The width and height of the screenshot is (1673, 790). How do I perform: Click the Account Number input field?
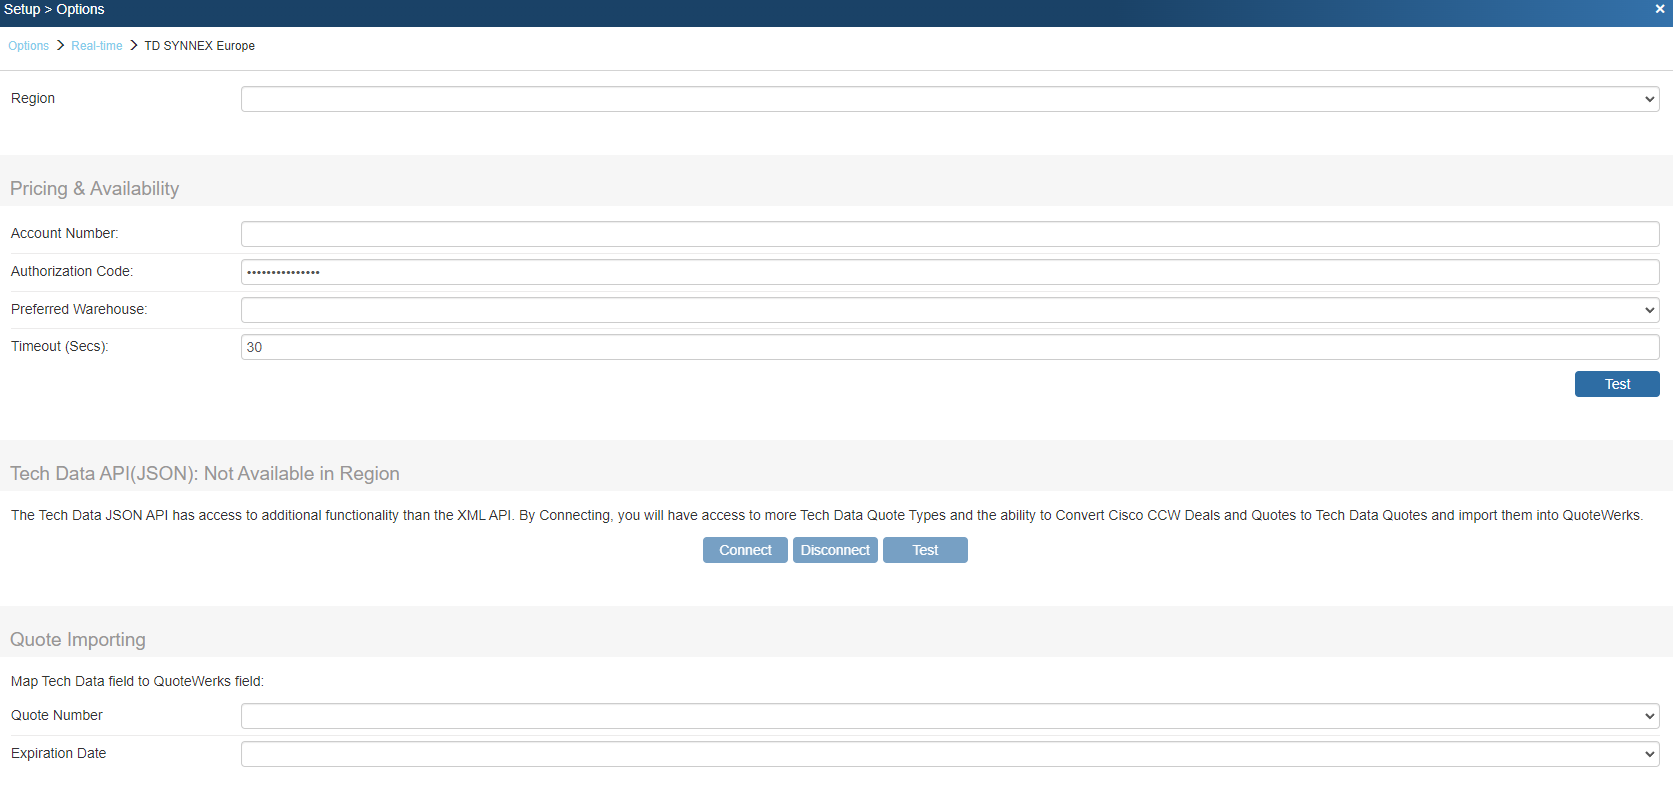tap(950, 234)
